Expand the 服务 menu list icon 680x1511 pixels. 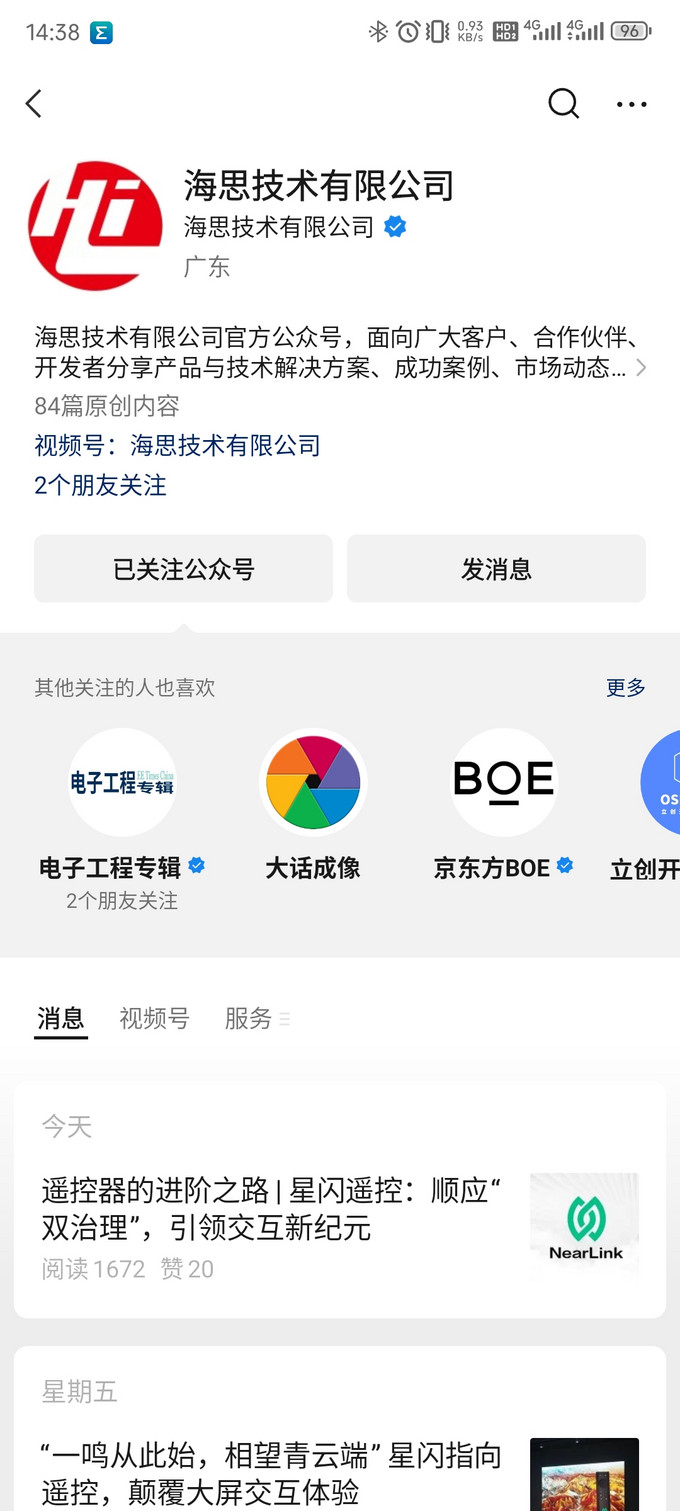point(285,1019)
